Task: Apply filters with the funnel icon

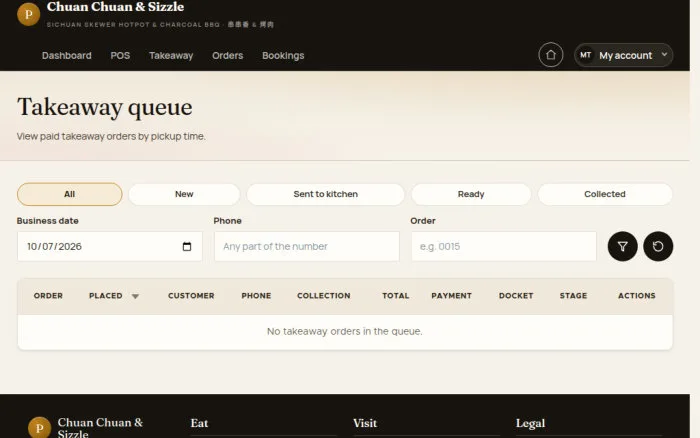Action: click(622, 246)
